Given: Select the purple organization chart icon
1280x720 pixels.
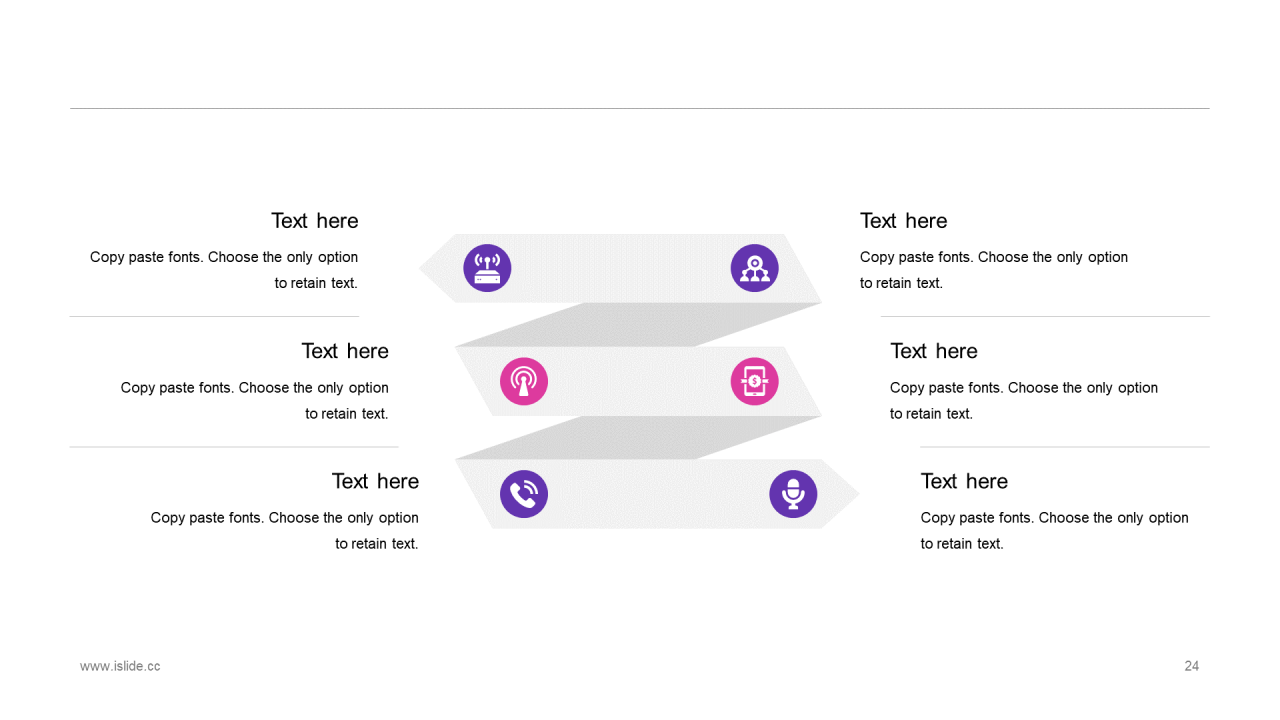Looking at the screenshot, I should 755,268.
